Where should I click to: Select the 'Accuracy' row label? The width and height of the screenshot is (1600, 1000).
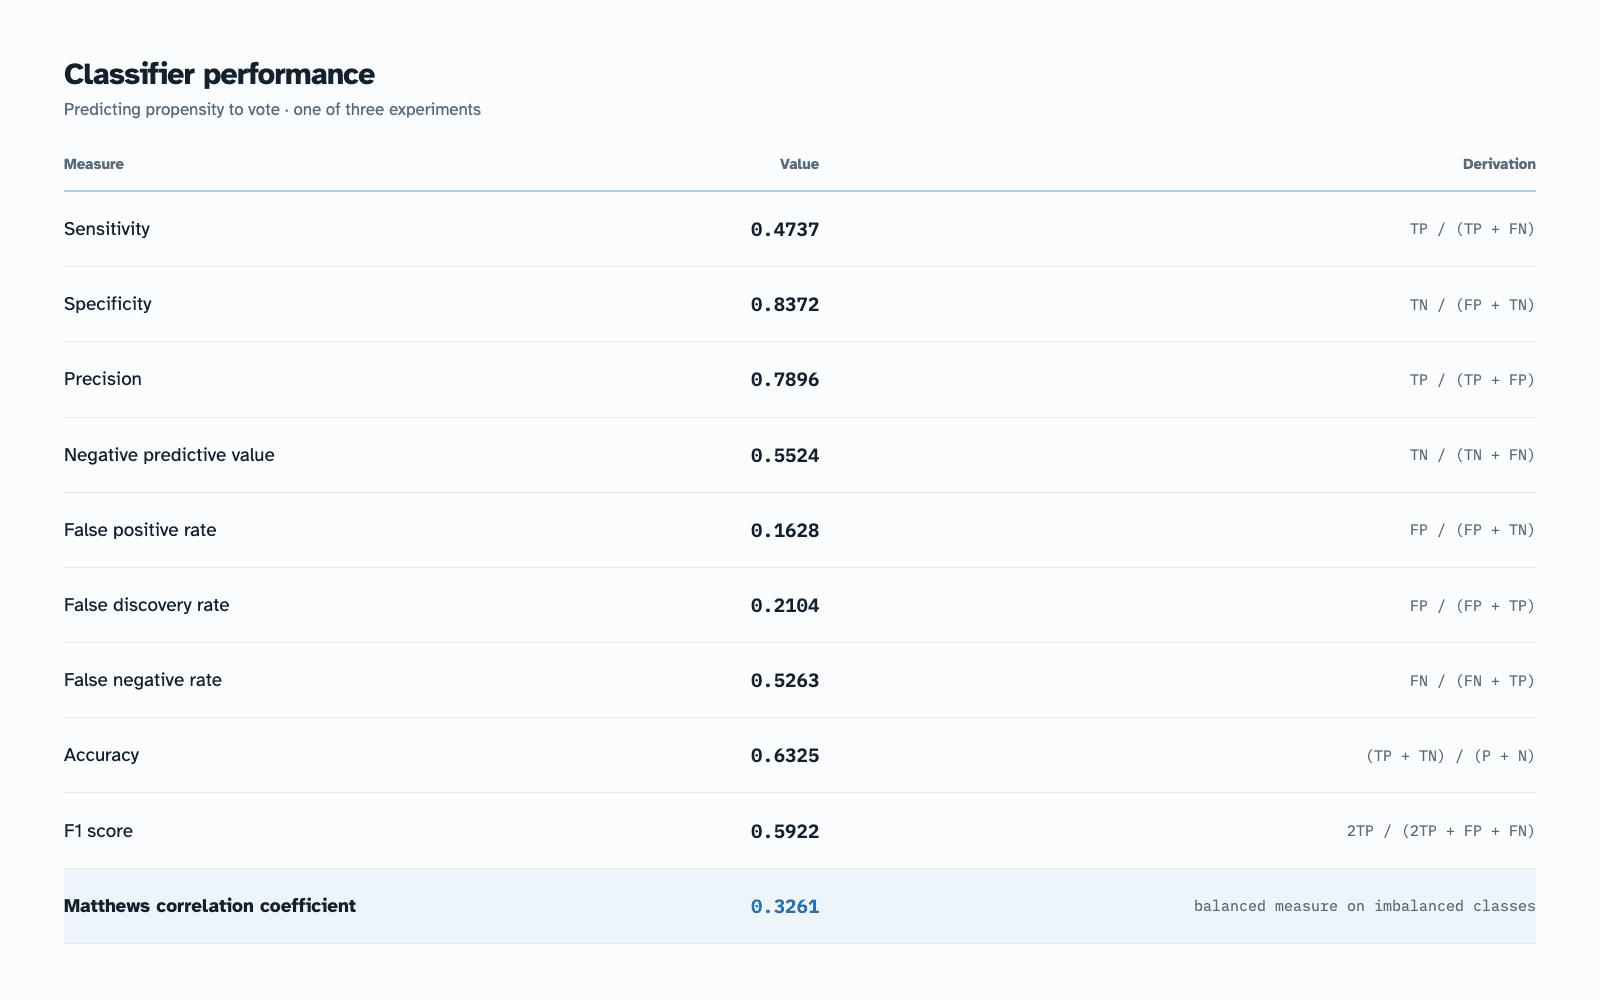point(101,755)
